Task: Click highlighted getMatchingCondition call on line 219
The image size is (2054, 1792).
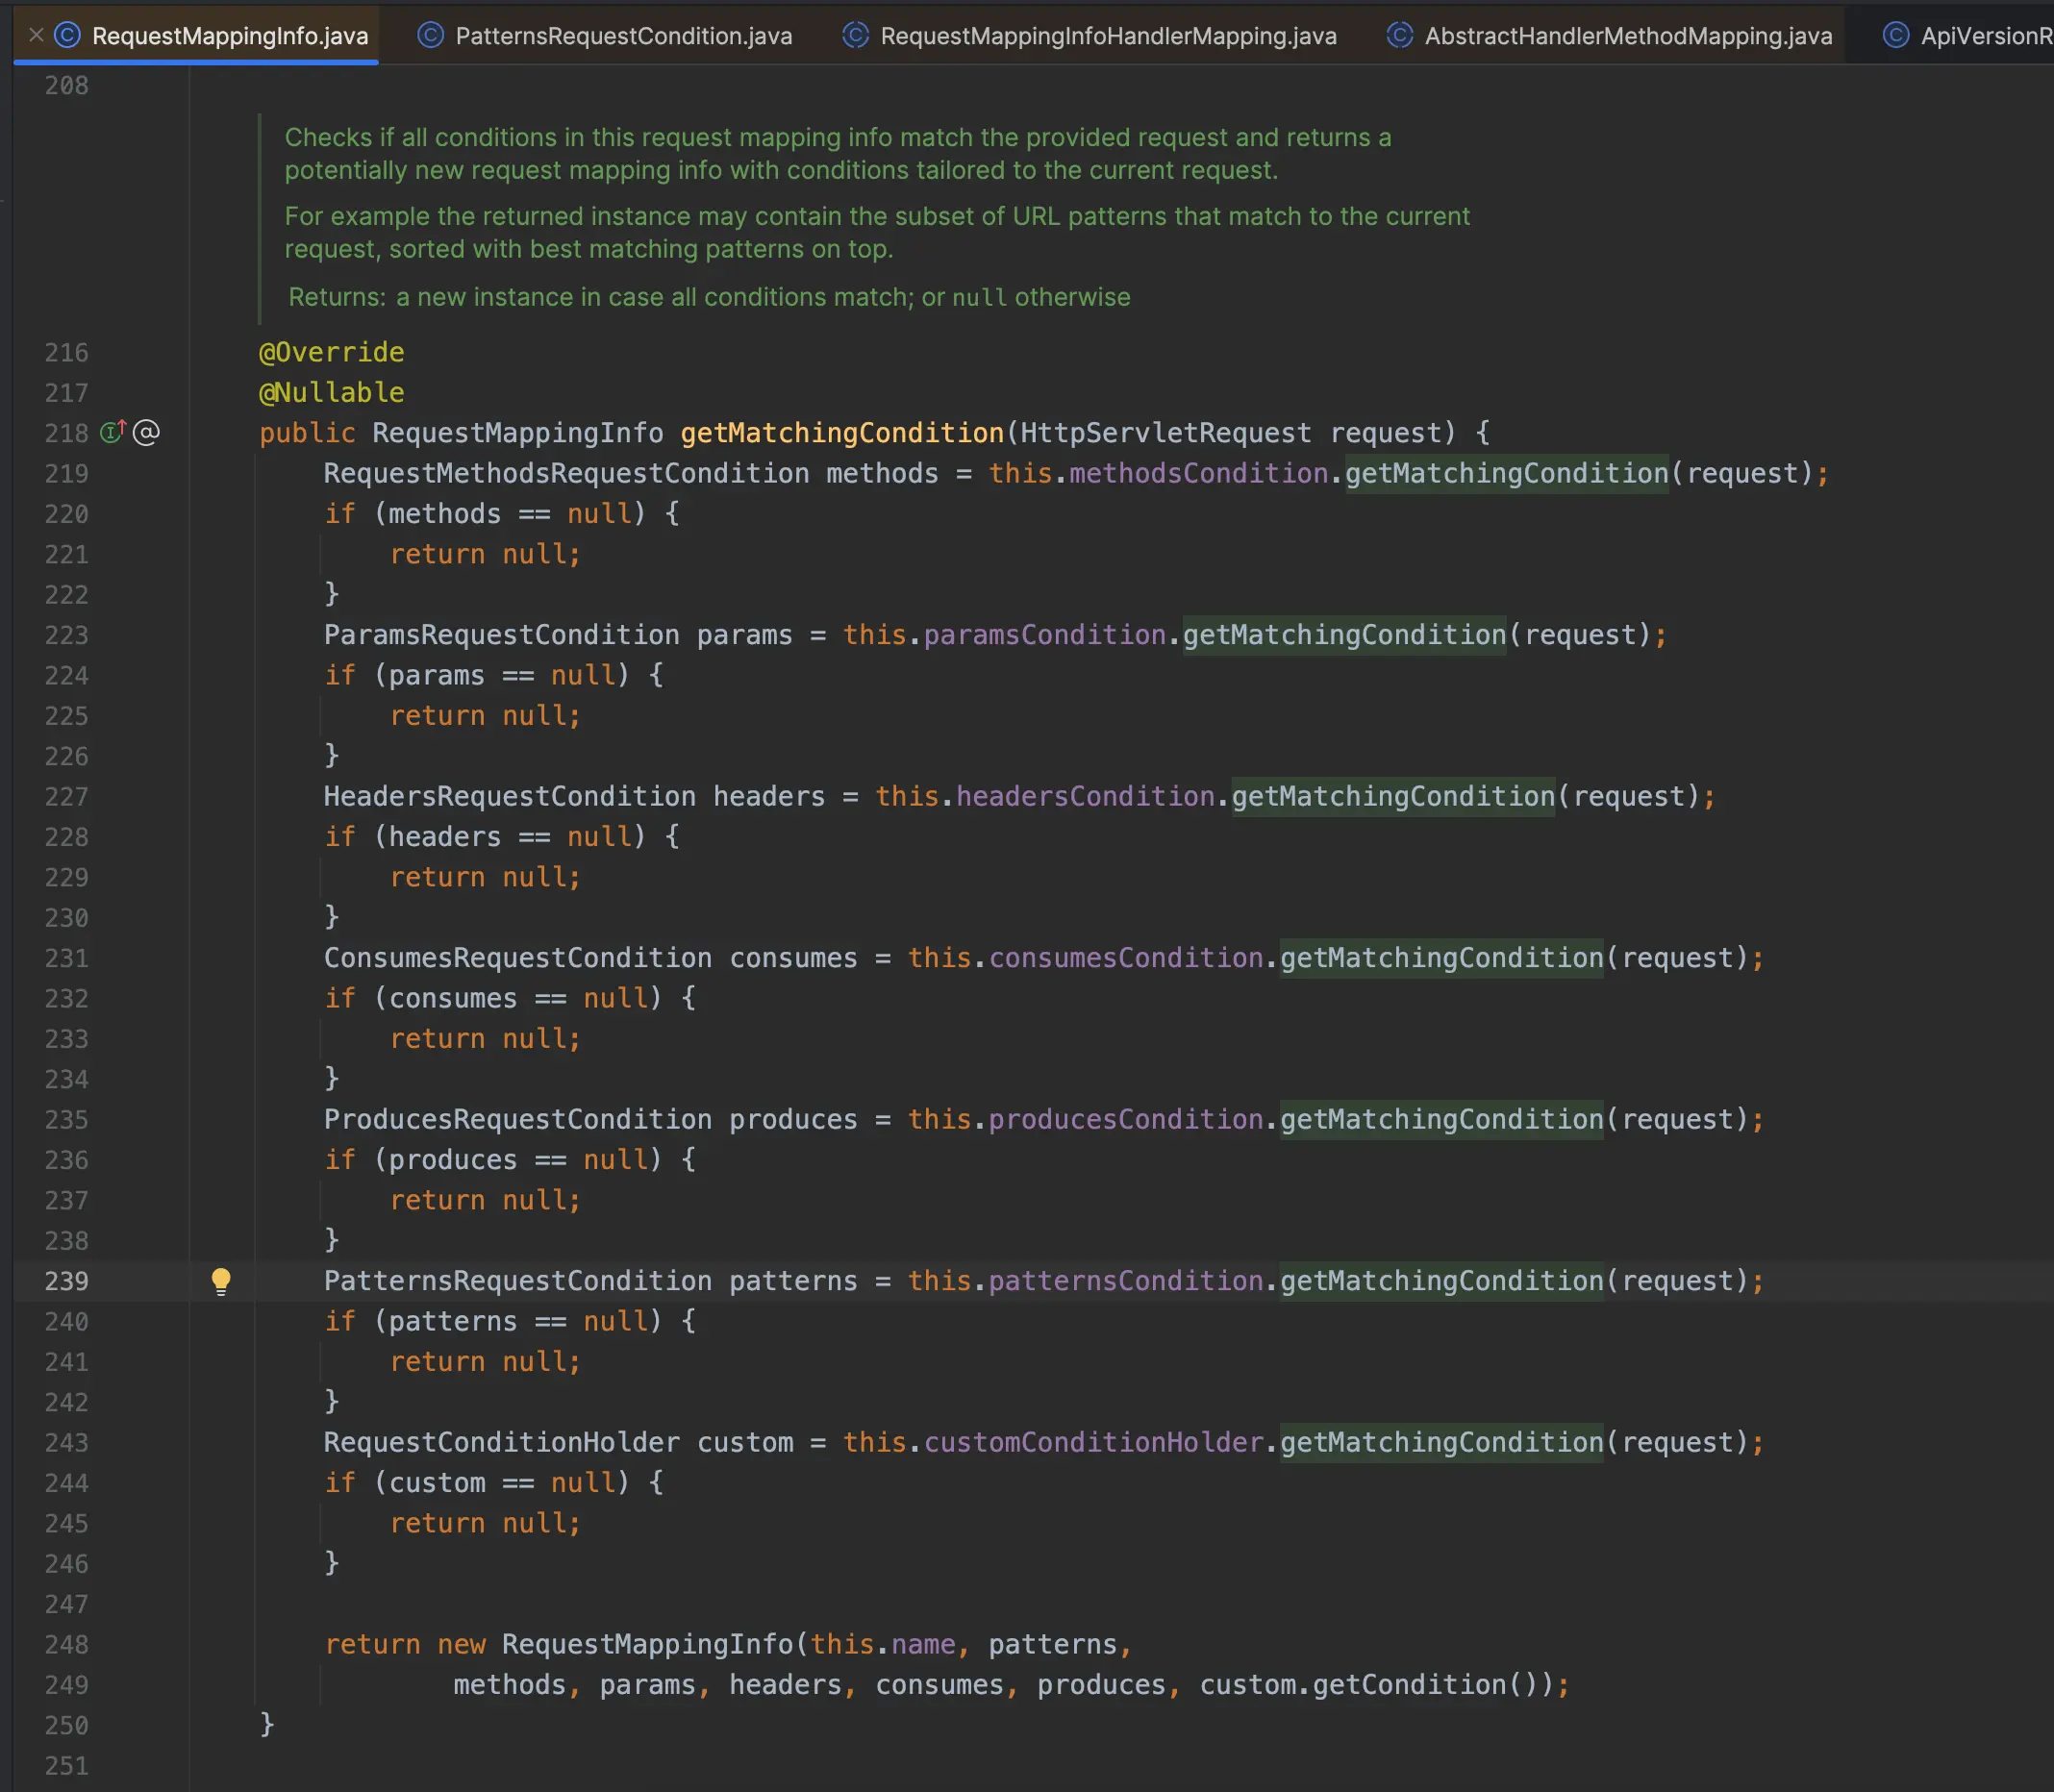Action: pyautogui.click(x=1507, y=473)
